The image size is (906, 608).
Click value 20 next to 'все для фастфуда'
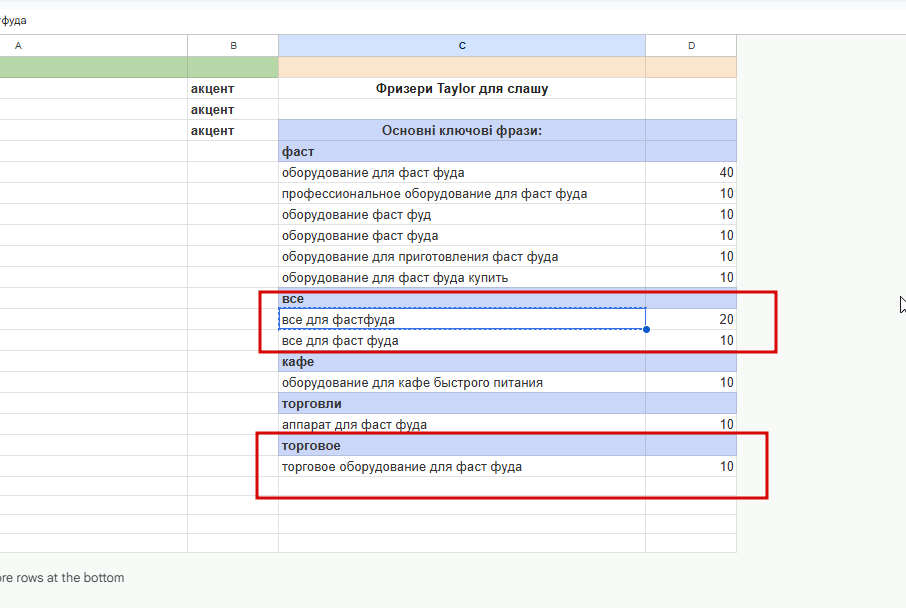tap(691, 319)
